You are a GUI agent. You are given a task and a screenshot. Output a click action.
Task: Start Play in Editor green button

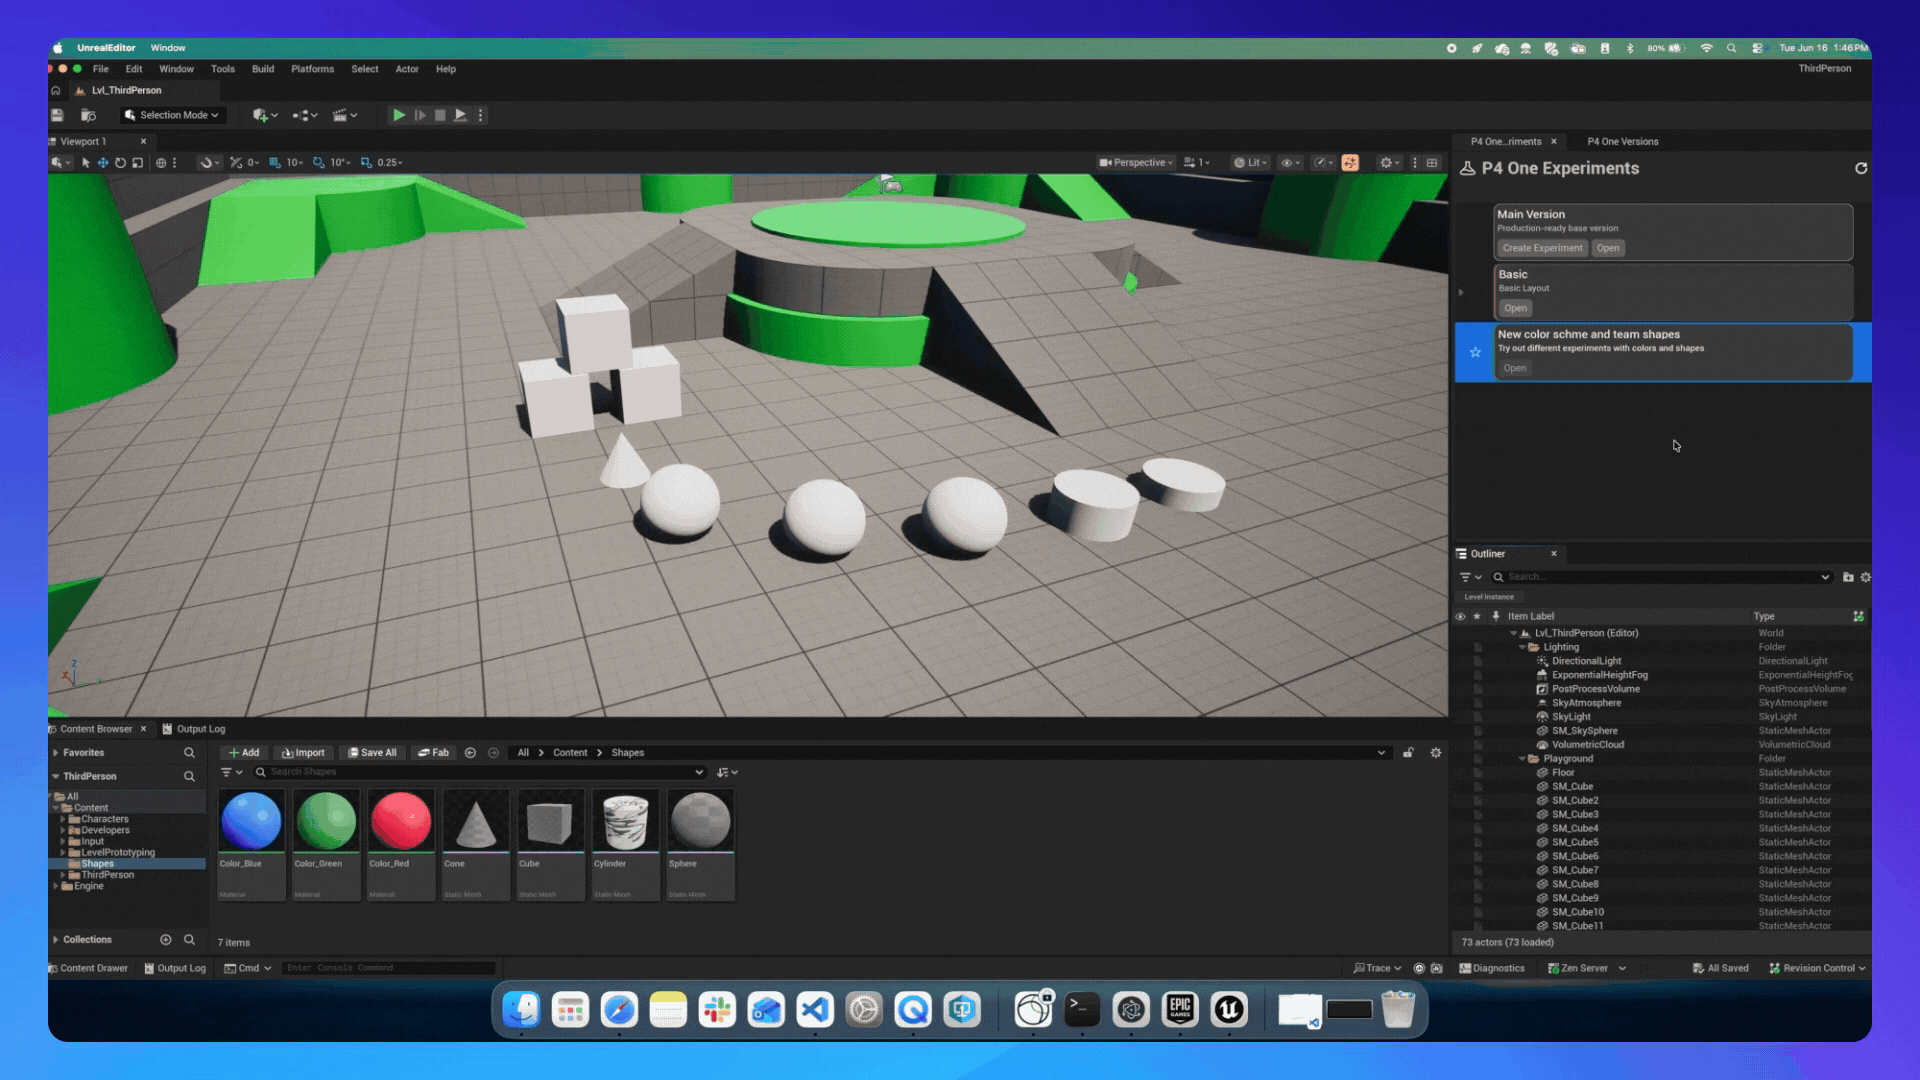[398, 115]
